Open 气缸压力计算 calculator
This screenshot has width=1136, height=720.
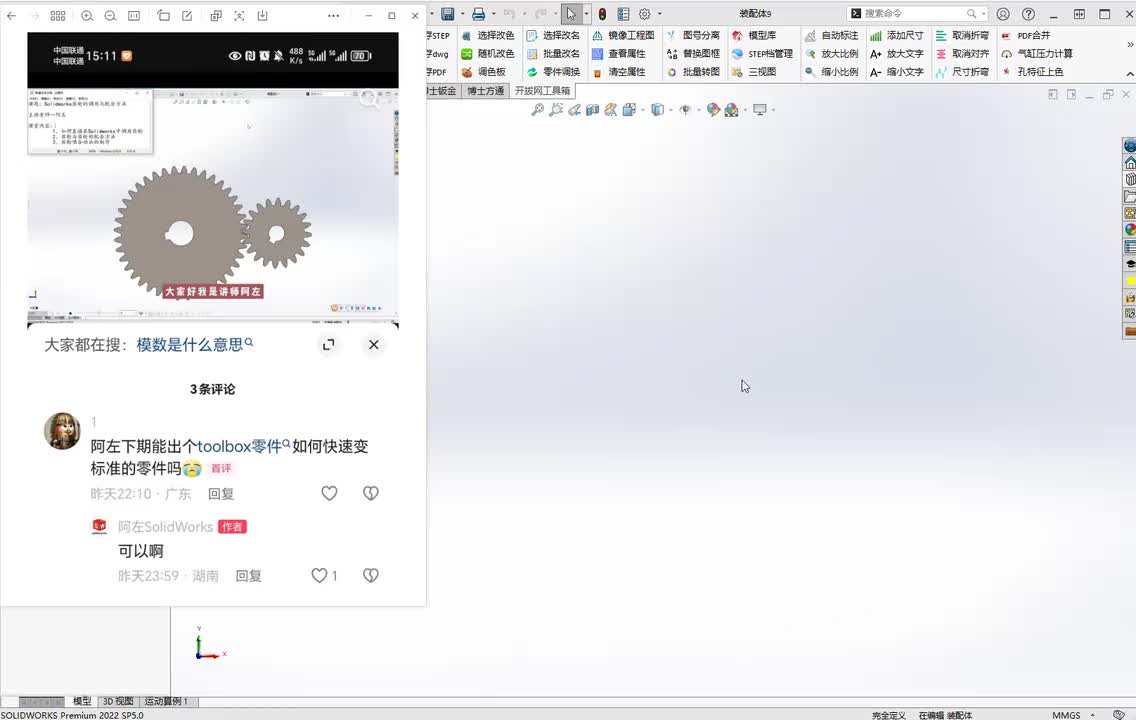pos(1037,54)
